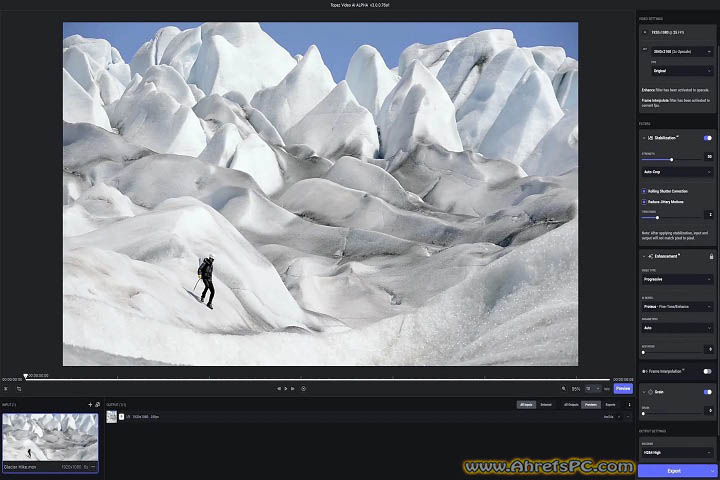Open the three-dot menu in the output panel header
Screen dimensions: 720x480
(629, 405)
